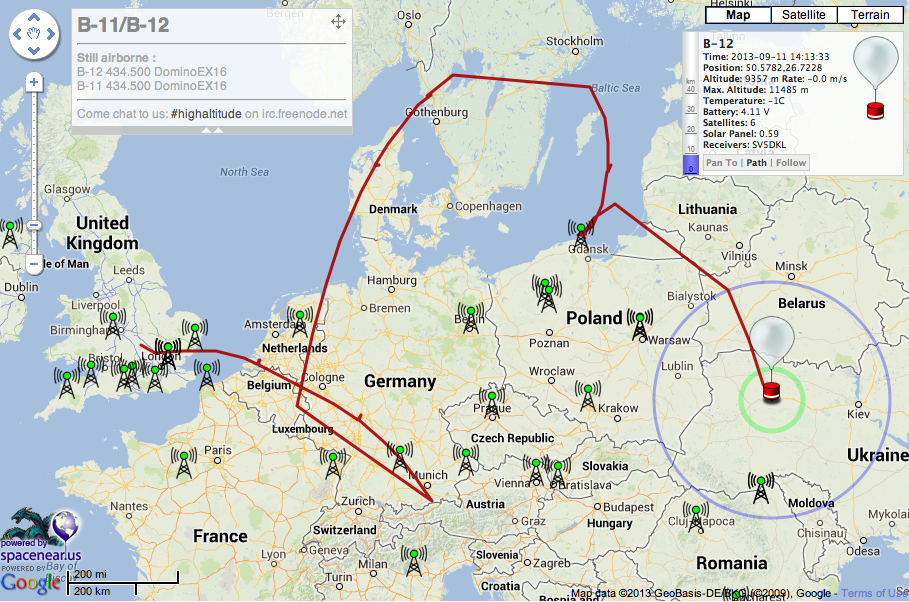Open the Terms of Use link

pos(875,593)
